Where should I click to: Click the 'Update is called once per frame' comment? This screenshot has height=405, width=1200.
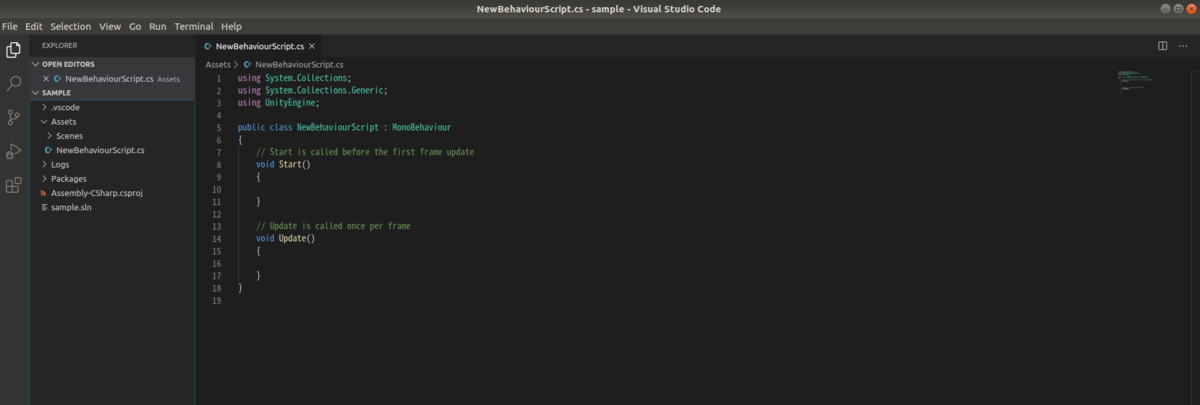(333, 226)
